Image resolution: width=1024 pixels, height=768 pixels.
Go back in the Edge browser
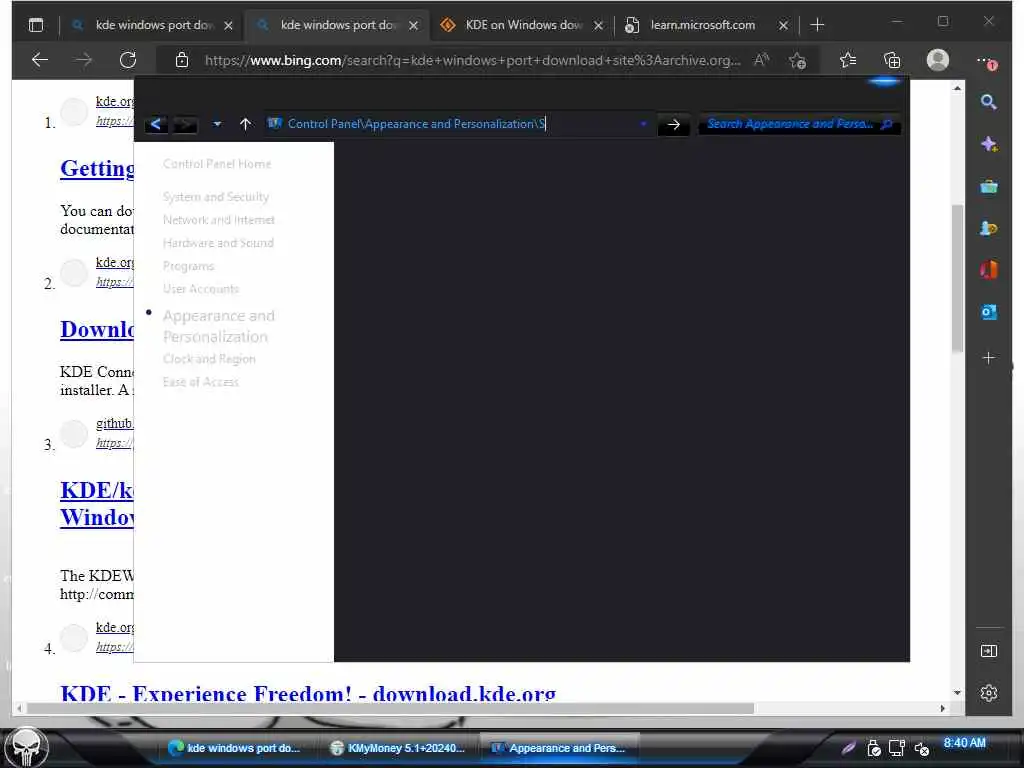tap(40, 60)
